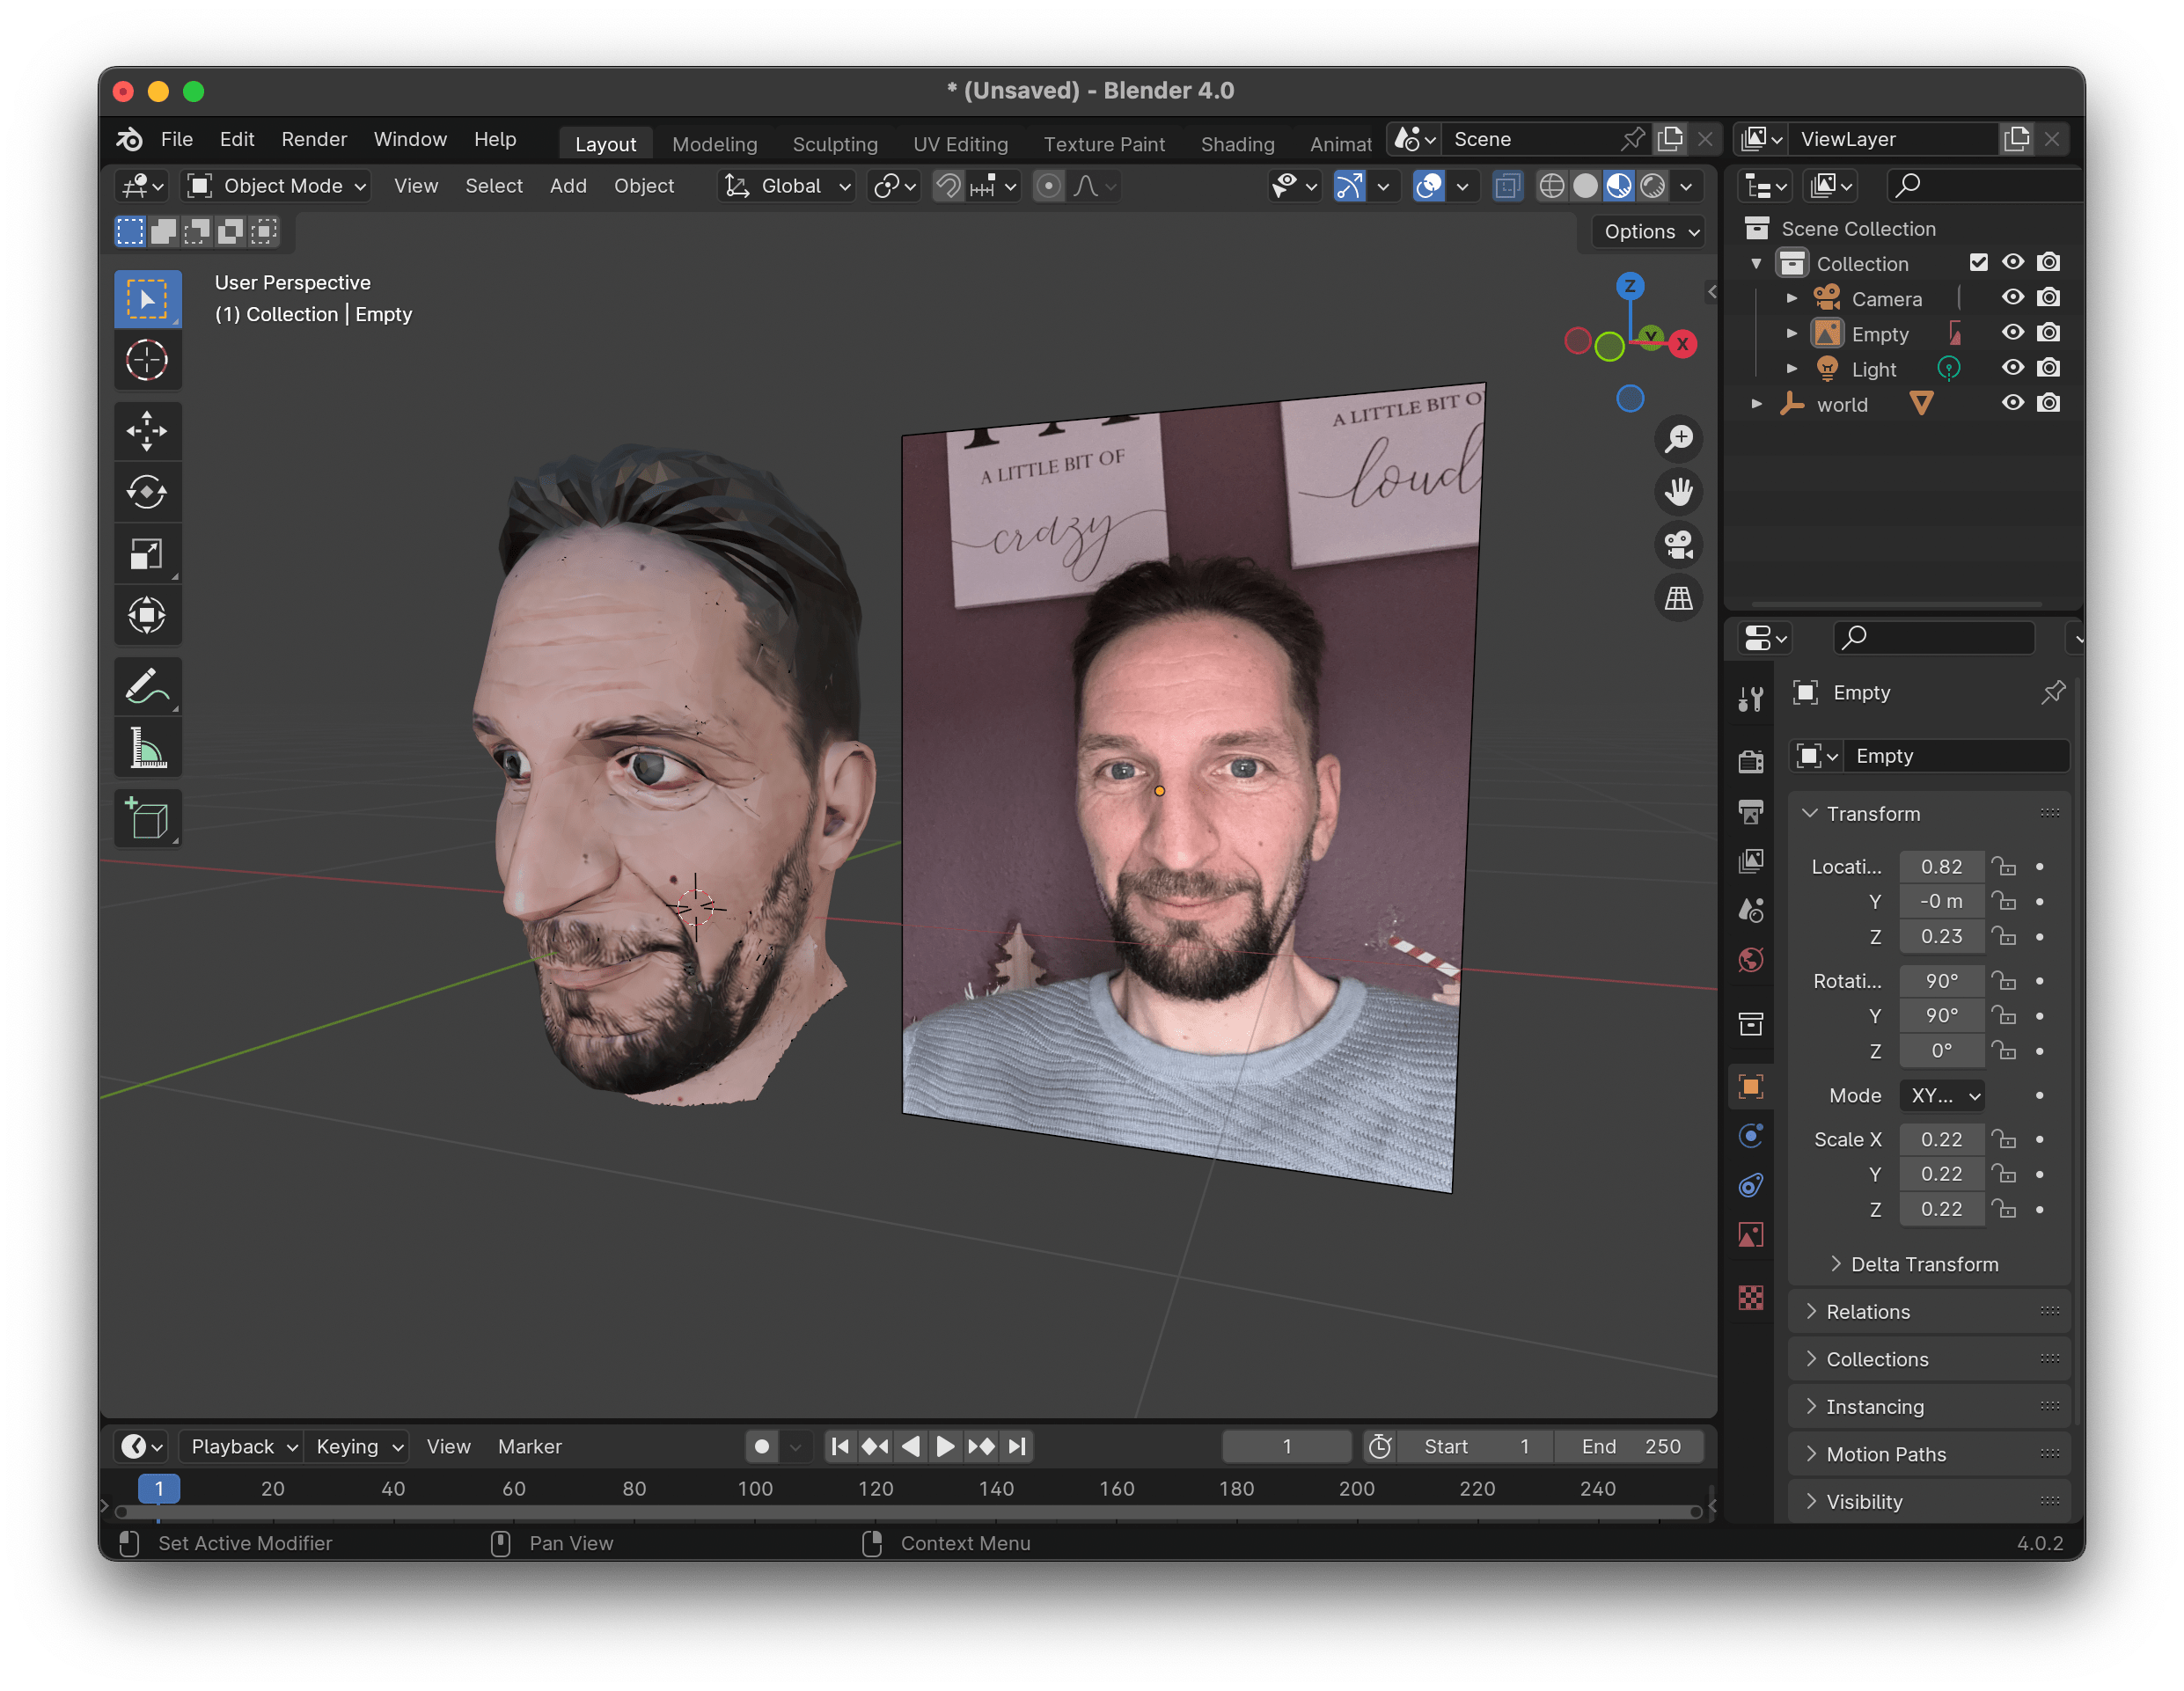Open the Render menu

314,140
